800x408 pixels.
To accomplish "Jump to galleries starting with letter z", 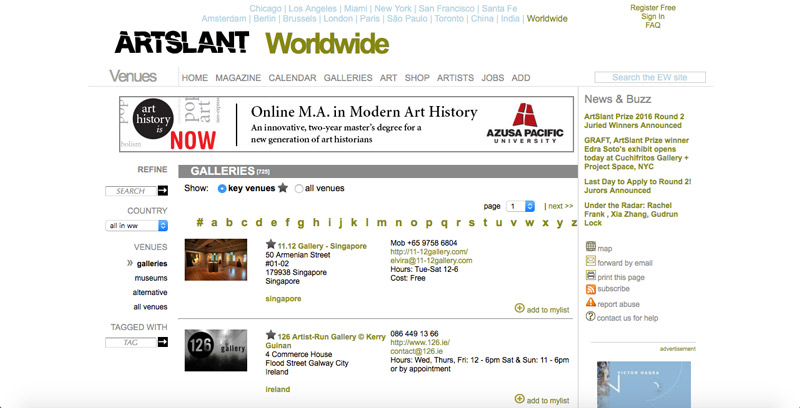I will 574,222.
